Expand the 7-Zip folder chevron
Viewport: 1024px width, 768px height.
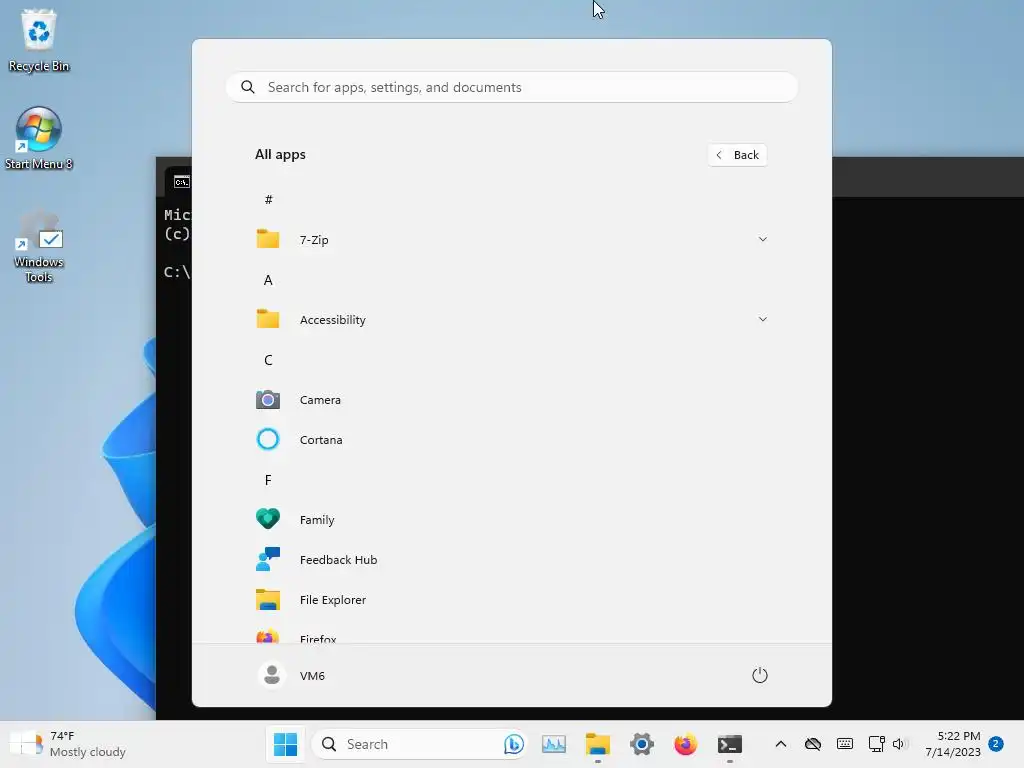pyautogui.click(x=762, y=239)
